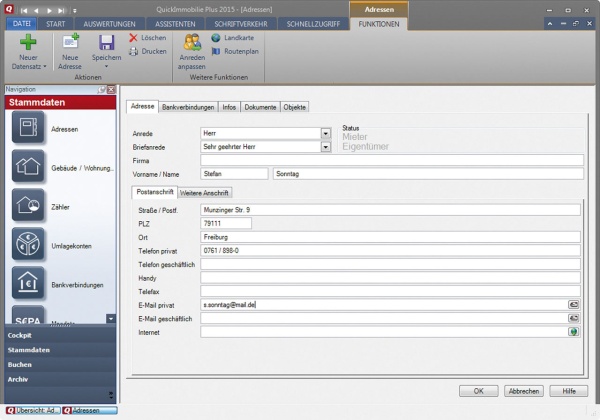Select the SEPA Mandate navigation icon
This screenshot has height=420, width=600.
tap(28, 315)
